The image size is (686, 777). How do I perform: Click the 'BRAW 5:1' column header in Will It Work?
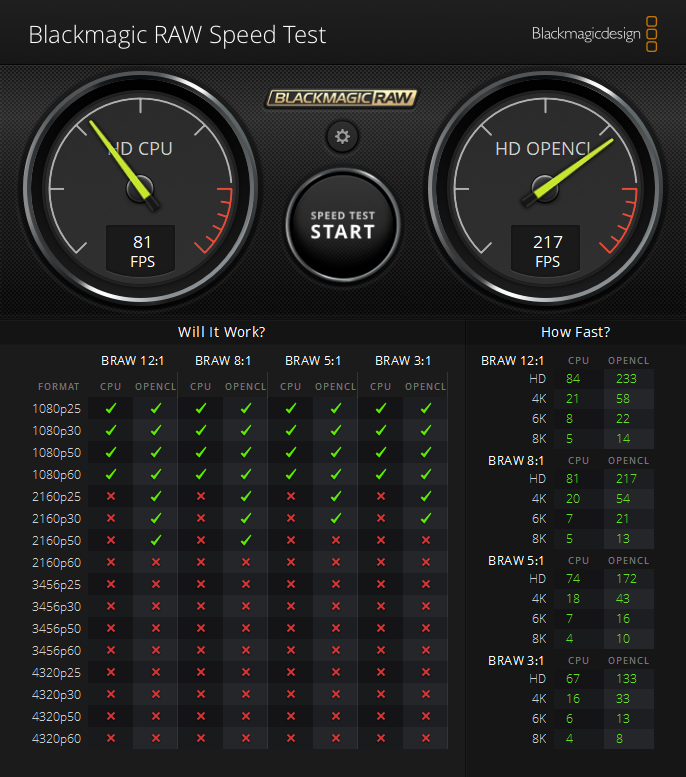pos(313,361)
